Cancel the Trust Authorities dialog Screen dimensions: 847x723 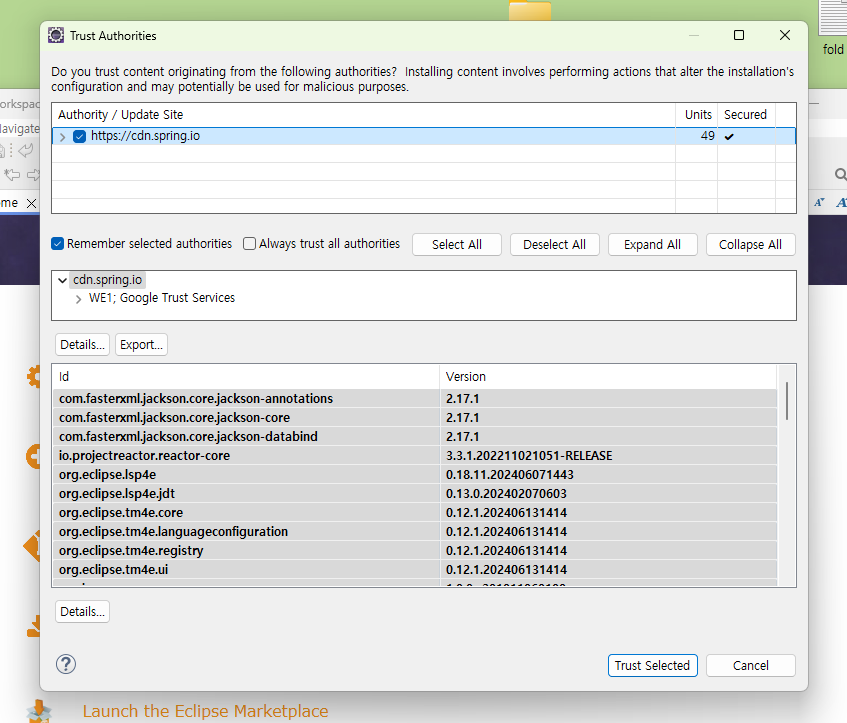750,665
